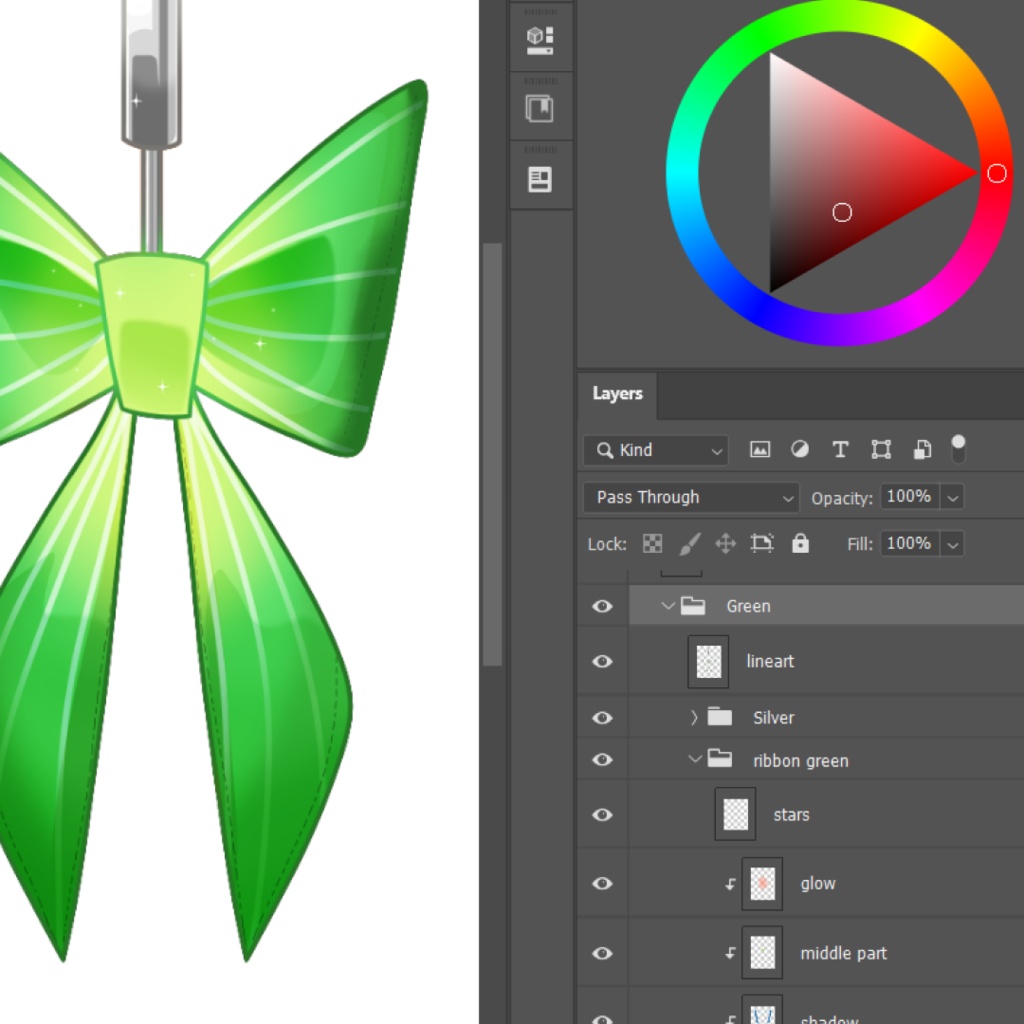Open the Properties panel icon

pos(540,179)
